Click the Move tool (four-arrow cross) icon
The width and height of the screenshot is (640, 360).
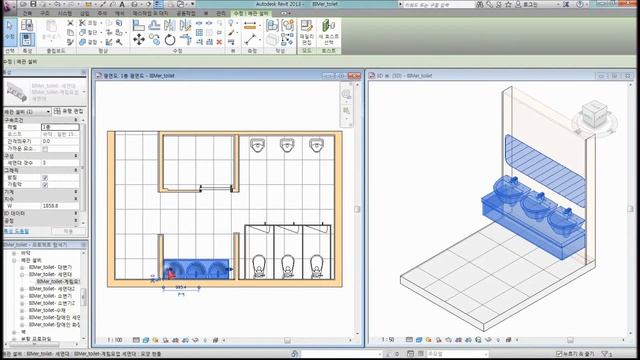139,39
